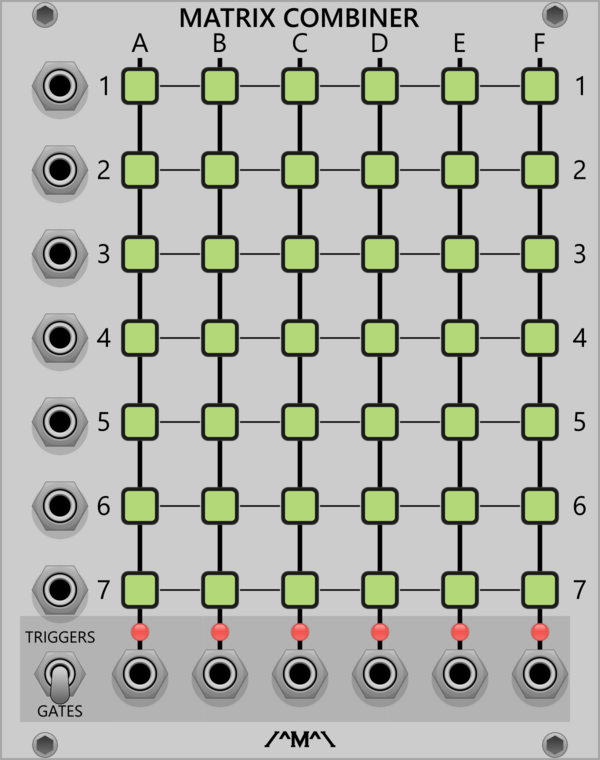Click output jack under column B
Viewport: 600px width, 760px height.
pos(220,674)
